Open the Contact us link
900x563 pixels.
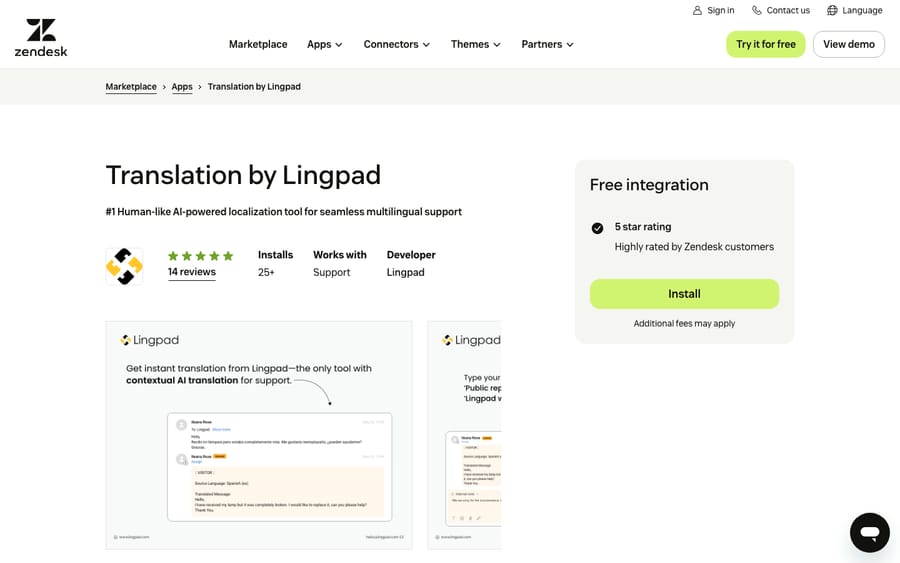(781, 10)
